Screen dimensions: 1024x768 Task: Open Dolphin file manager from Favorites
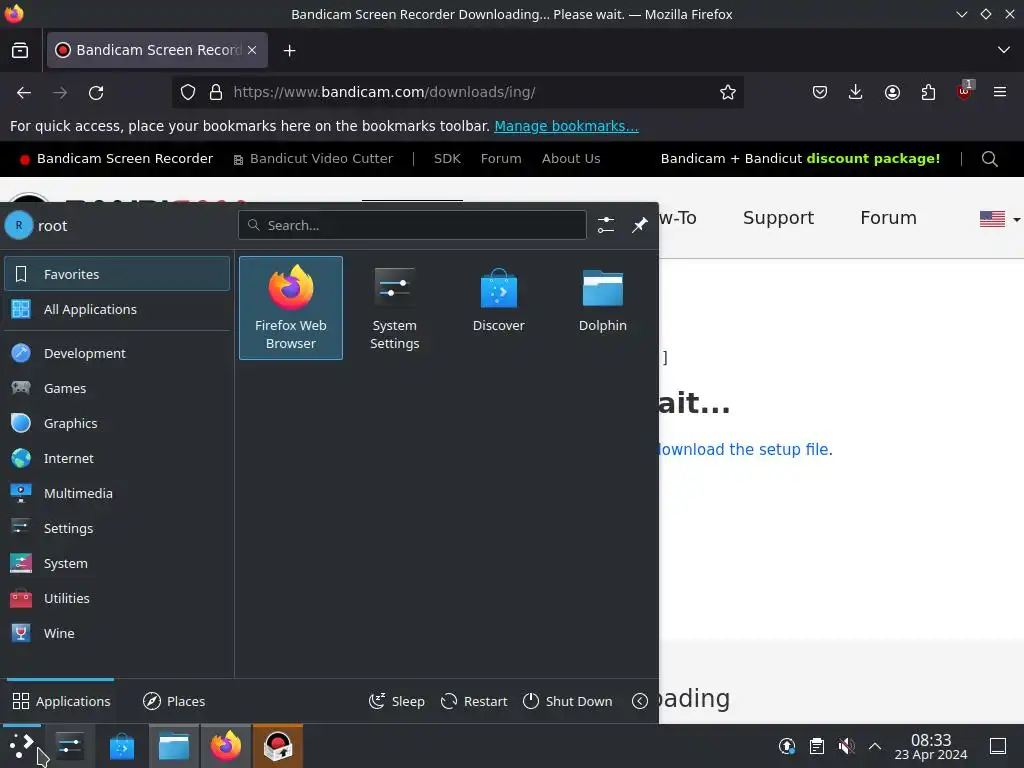coord(602,308)
